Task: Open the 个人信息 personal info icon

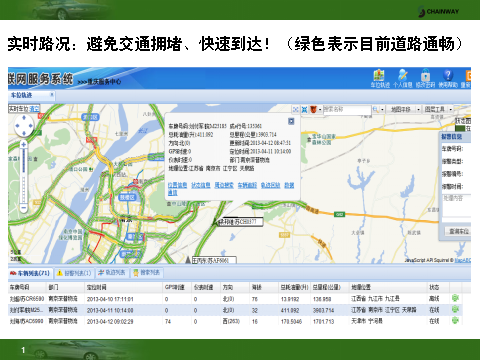Action: pyautogui.click(x=402, y=76)
